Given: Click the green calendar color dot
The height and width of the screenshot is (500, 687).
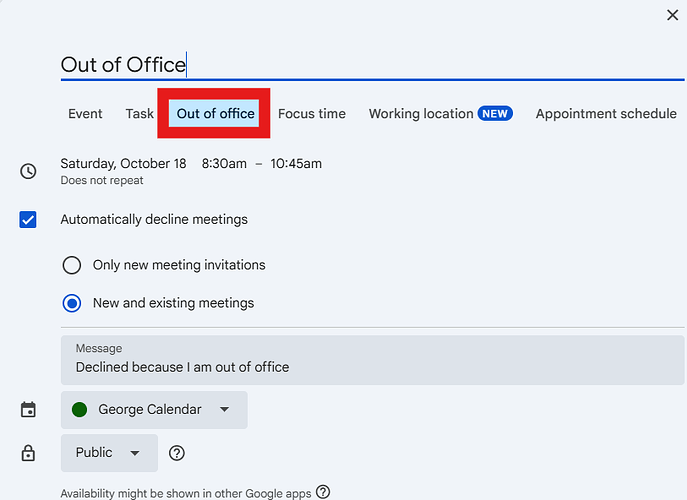Looking at the screenshot, I should click(80, 410).
